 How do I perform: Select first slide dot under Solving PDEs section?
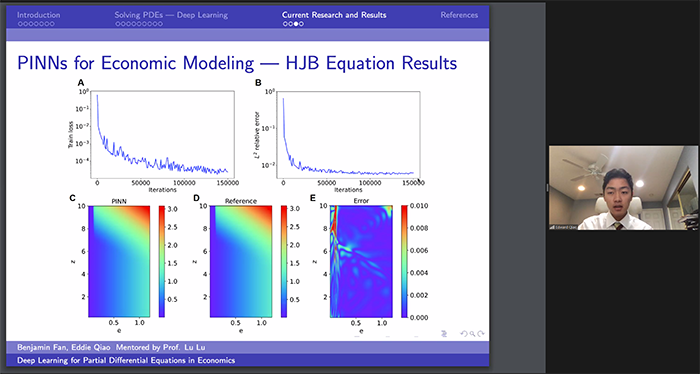(118, 24)
